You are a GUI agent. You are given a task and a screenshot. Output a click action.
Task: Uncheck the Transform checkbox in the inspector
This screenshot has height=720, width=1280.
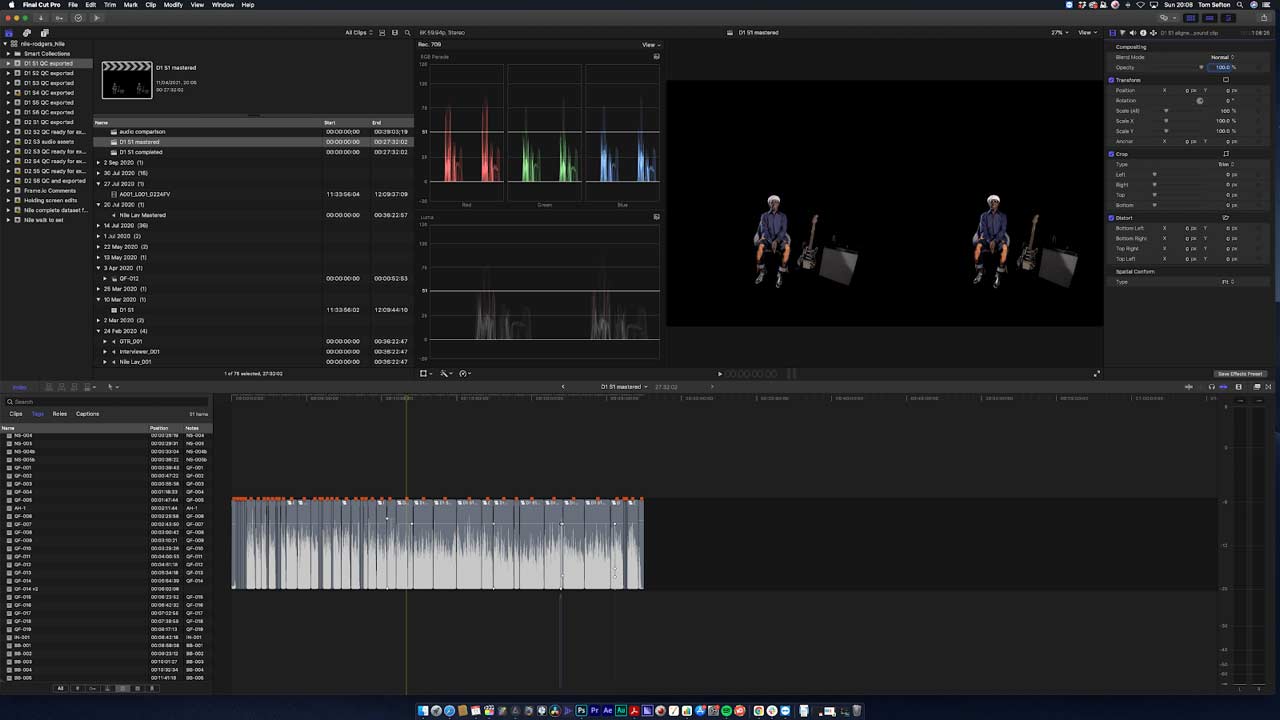click(1111, 80)
